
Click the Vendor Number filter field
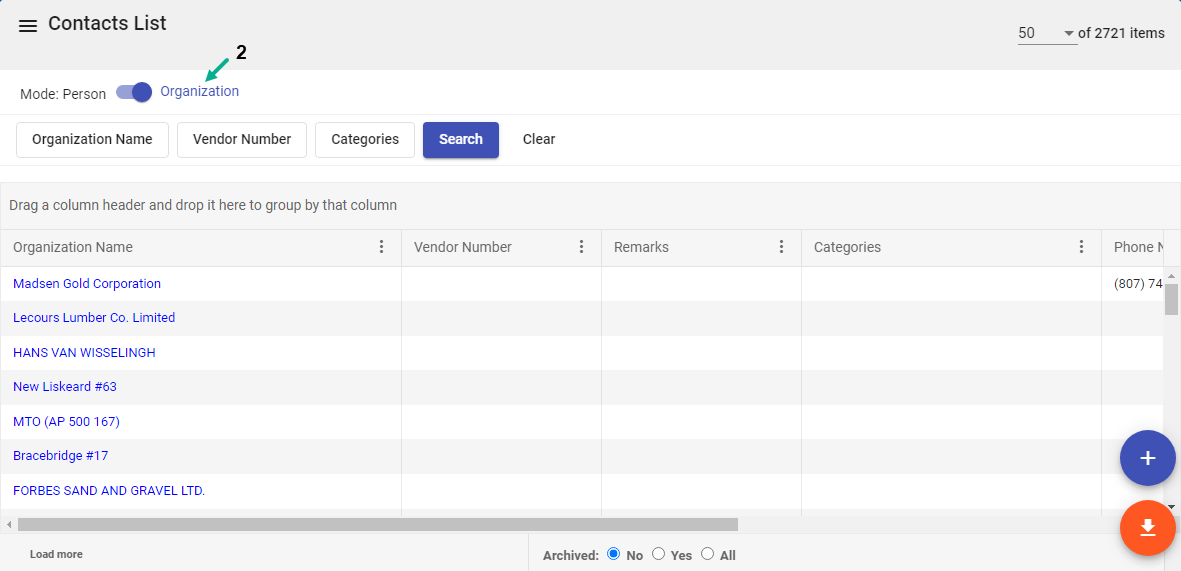(242, 140)
